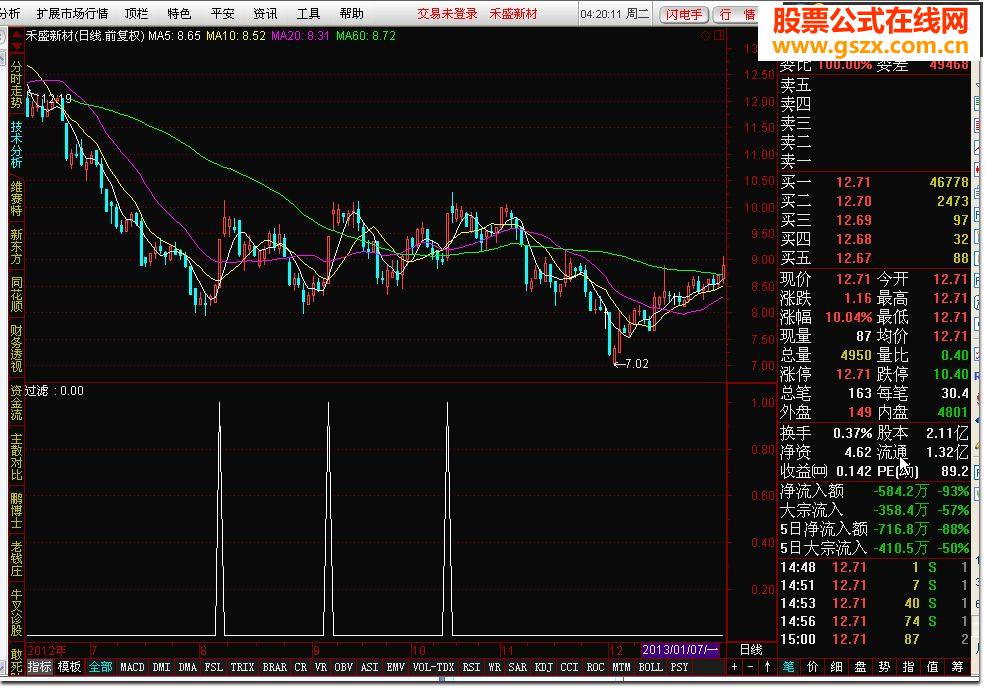Screen dimensions: 985x688
Task: Select the 价 tab in the quote panel
Action: point(812,667)
